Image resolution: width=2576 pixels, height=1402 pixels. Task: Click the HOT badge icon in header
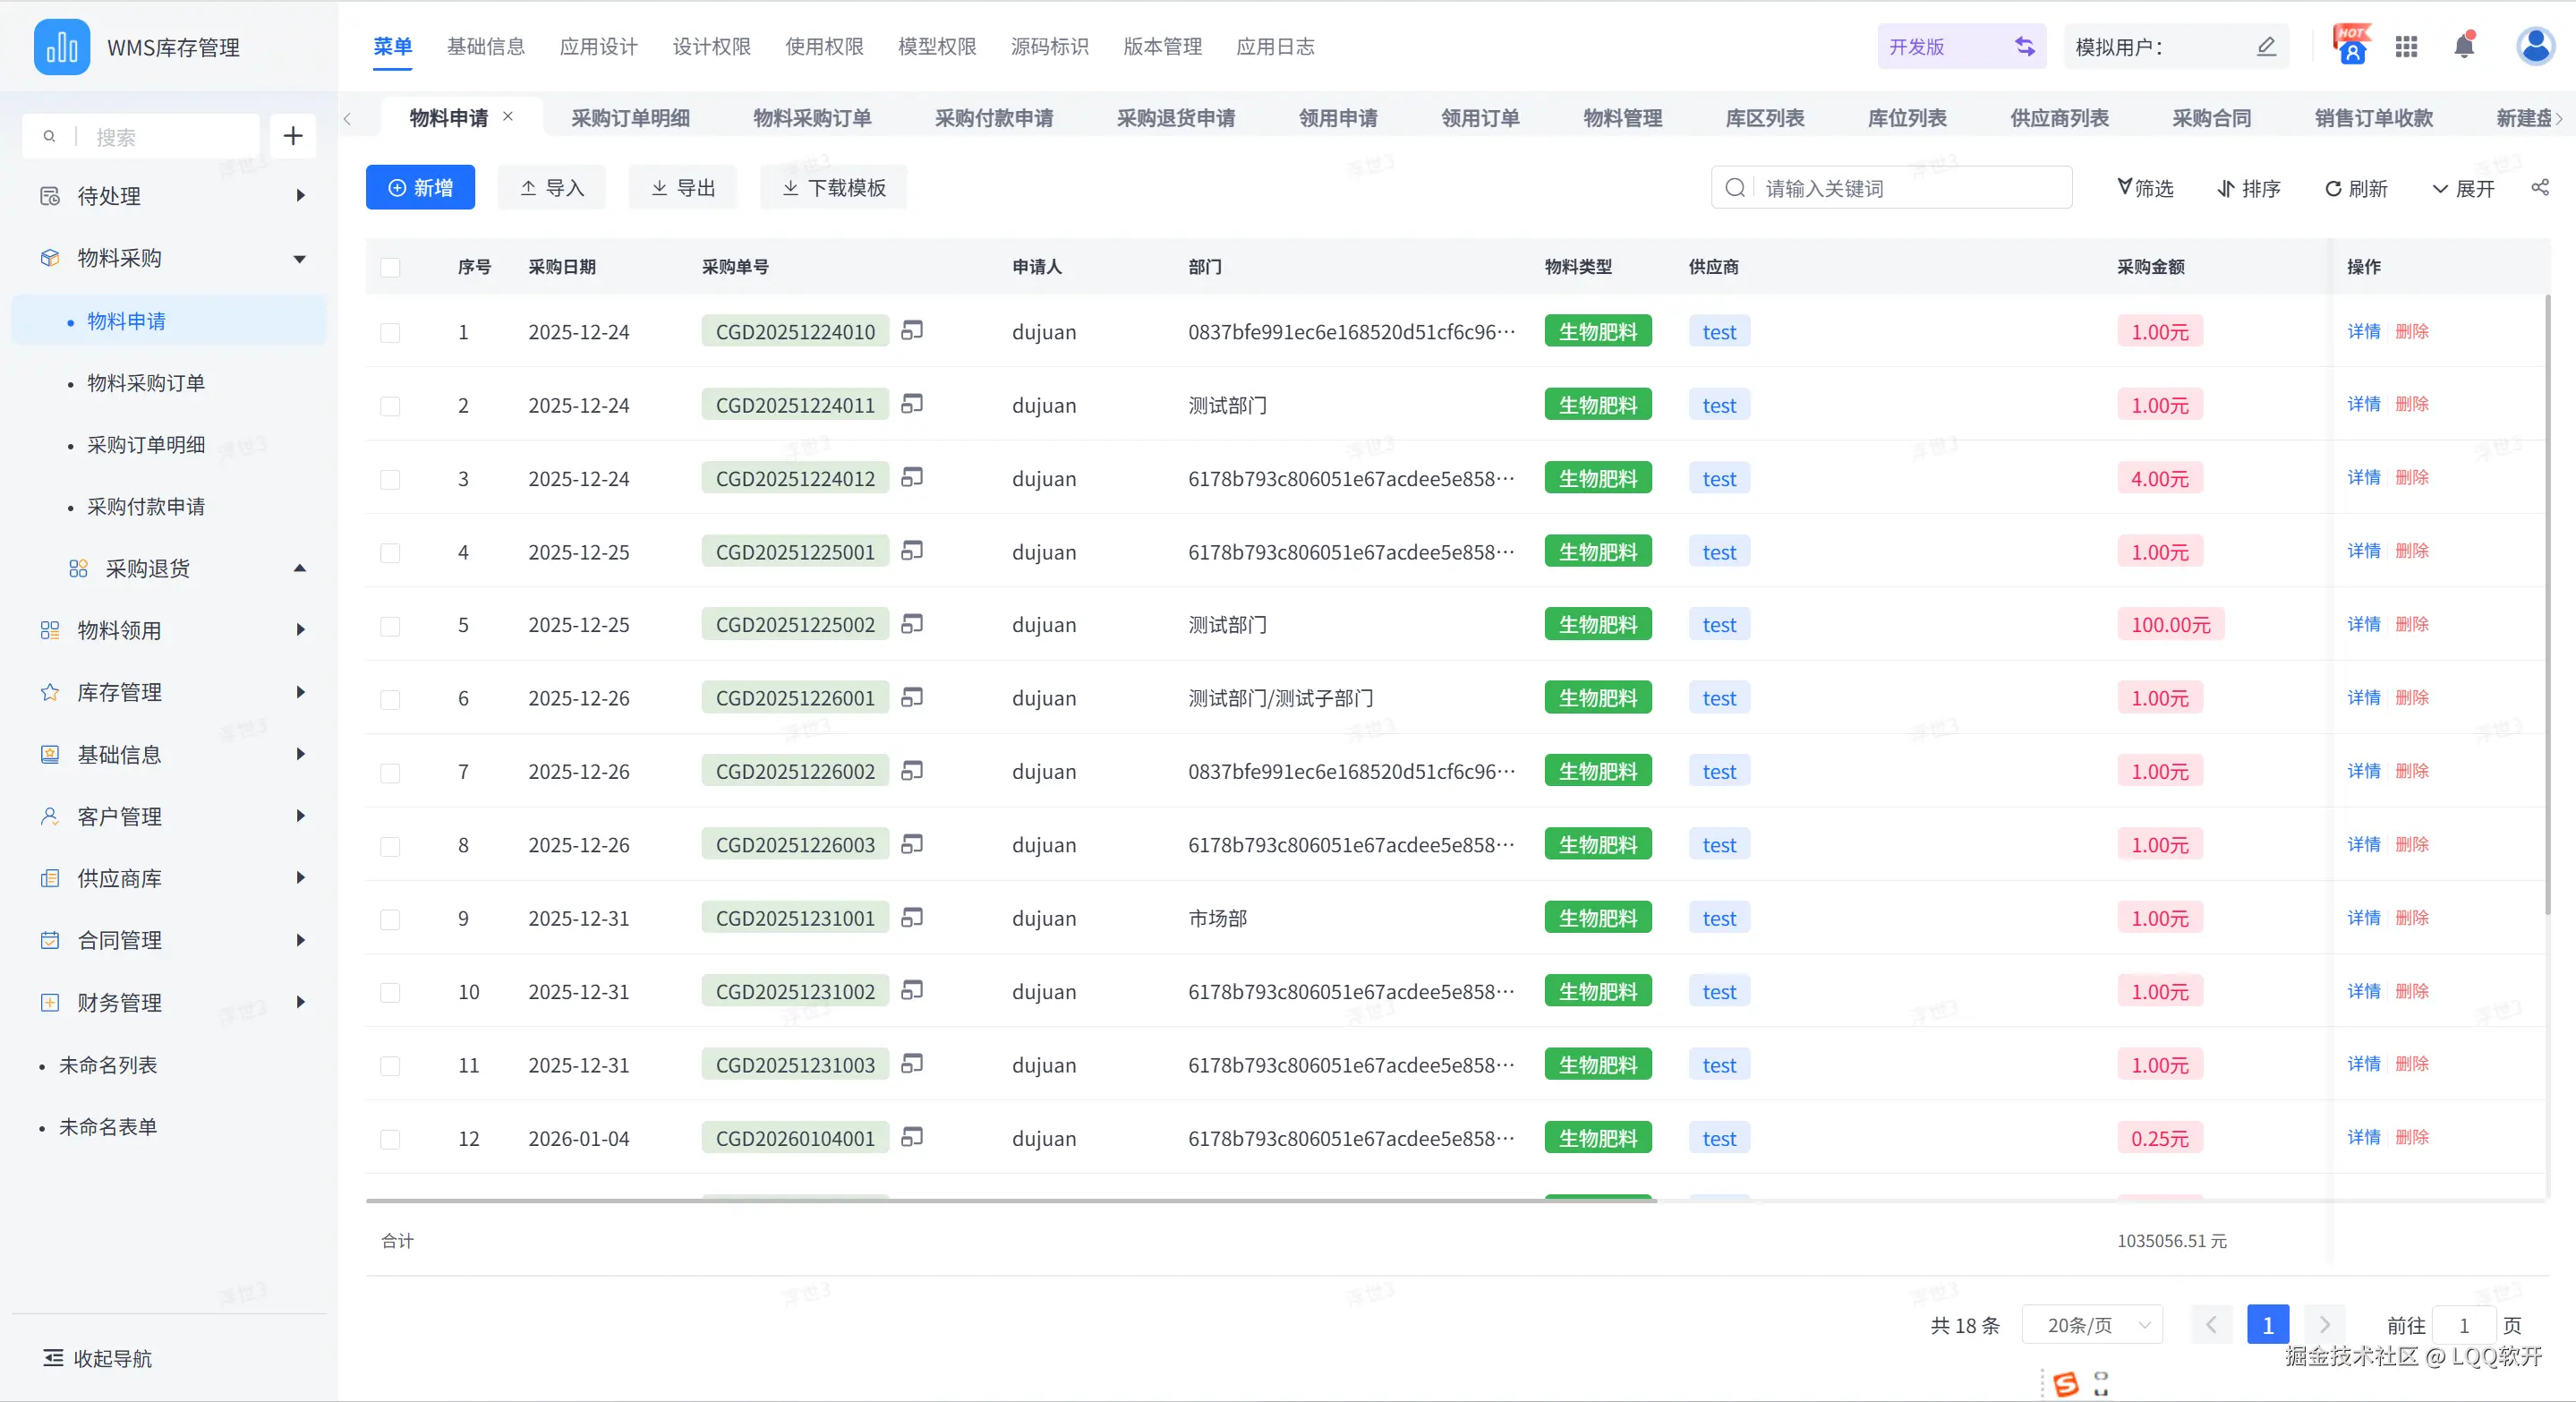pyautogui.click(x=2352, y=46)
